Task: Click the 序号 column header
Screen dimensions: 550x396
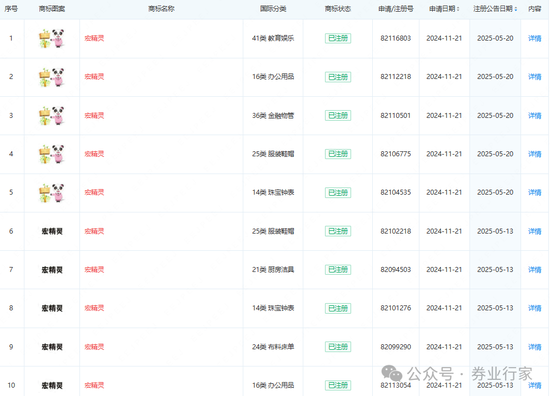Action: (11, 9)
